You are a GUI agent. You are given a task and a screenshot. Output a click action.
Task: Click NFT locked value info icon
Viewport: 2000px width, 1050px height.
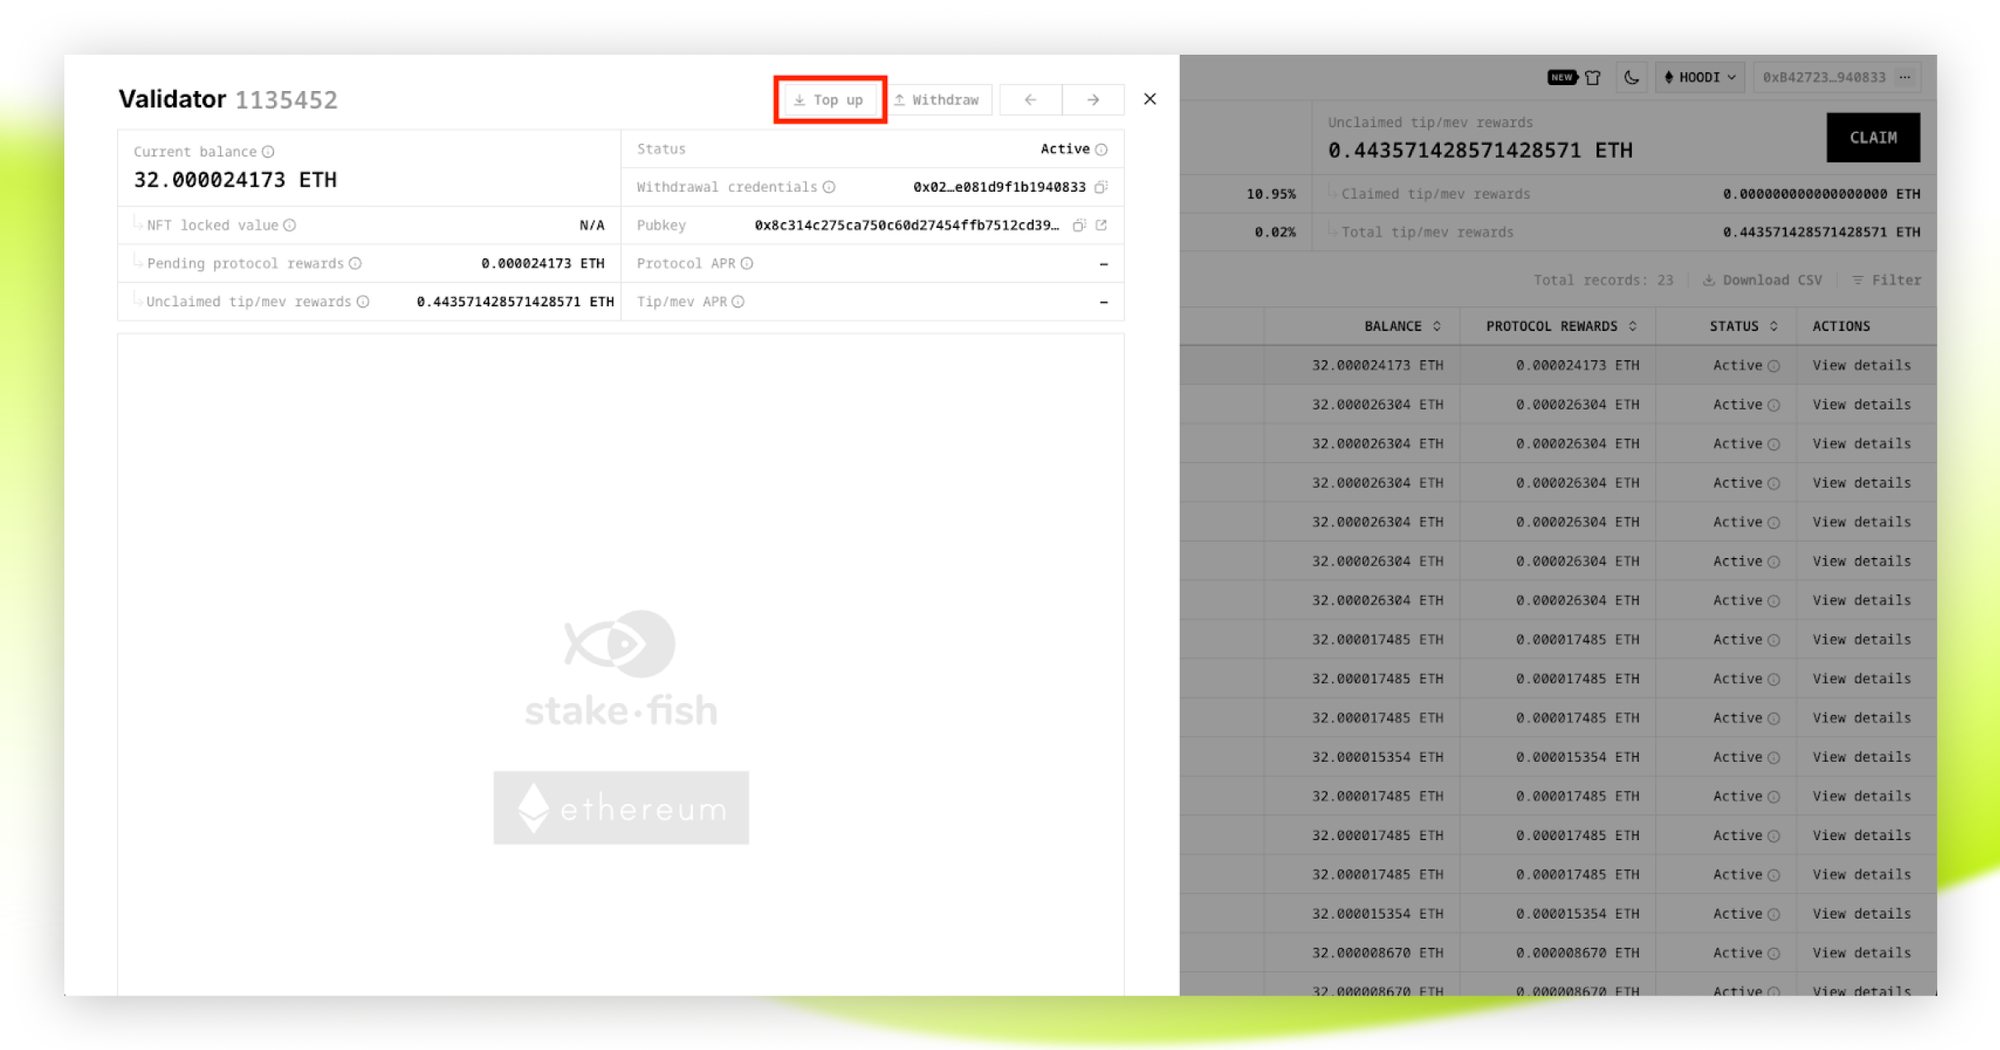point(290,226)
